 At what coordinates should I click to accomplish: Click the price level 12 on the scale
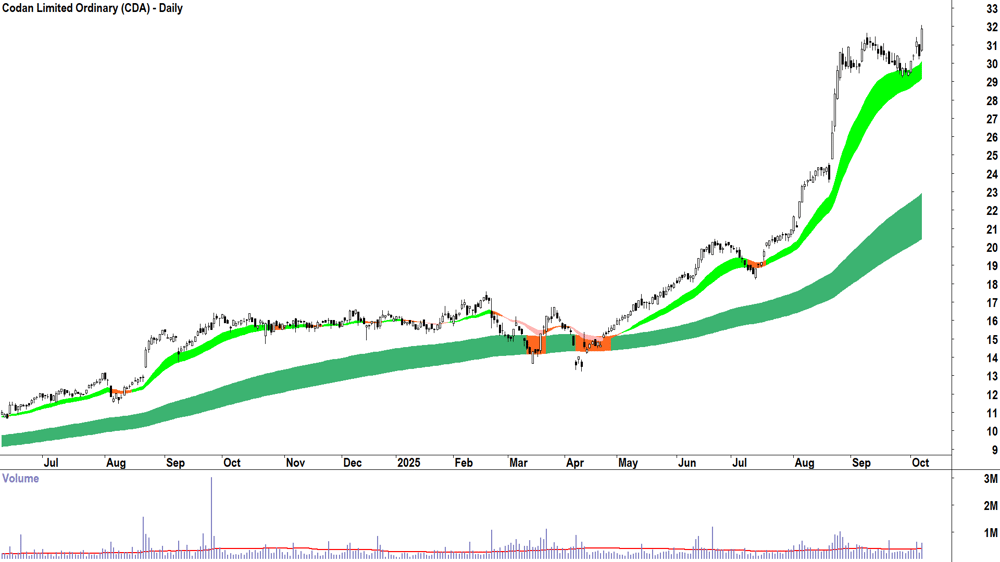pos(992,395)
